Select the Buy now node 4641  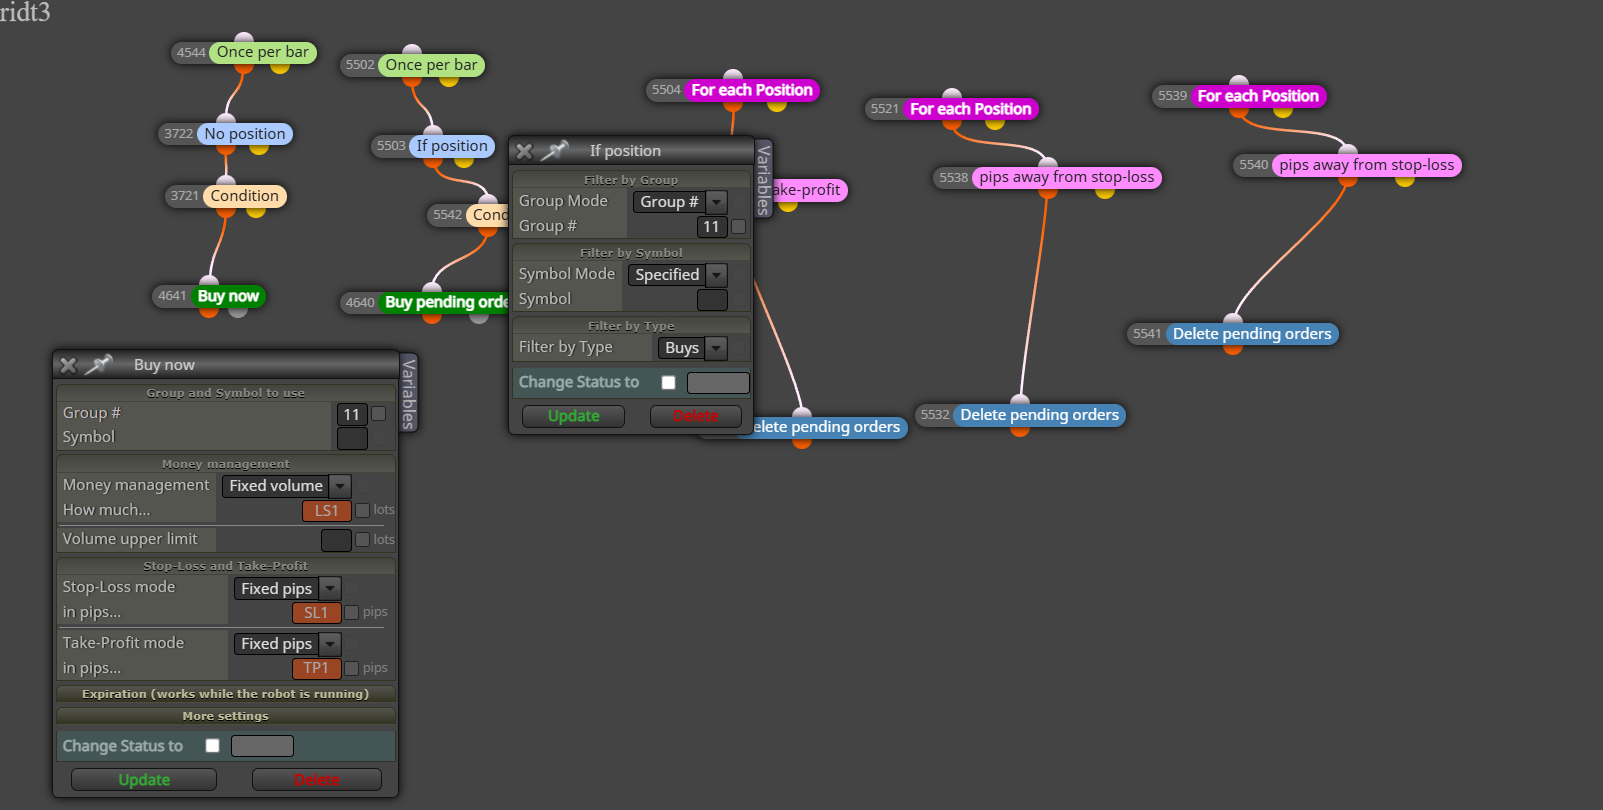228,296
